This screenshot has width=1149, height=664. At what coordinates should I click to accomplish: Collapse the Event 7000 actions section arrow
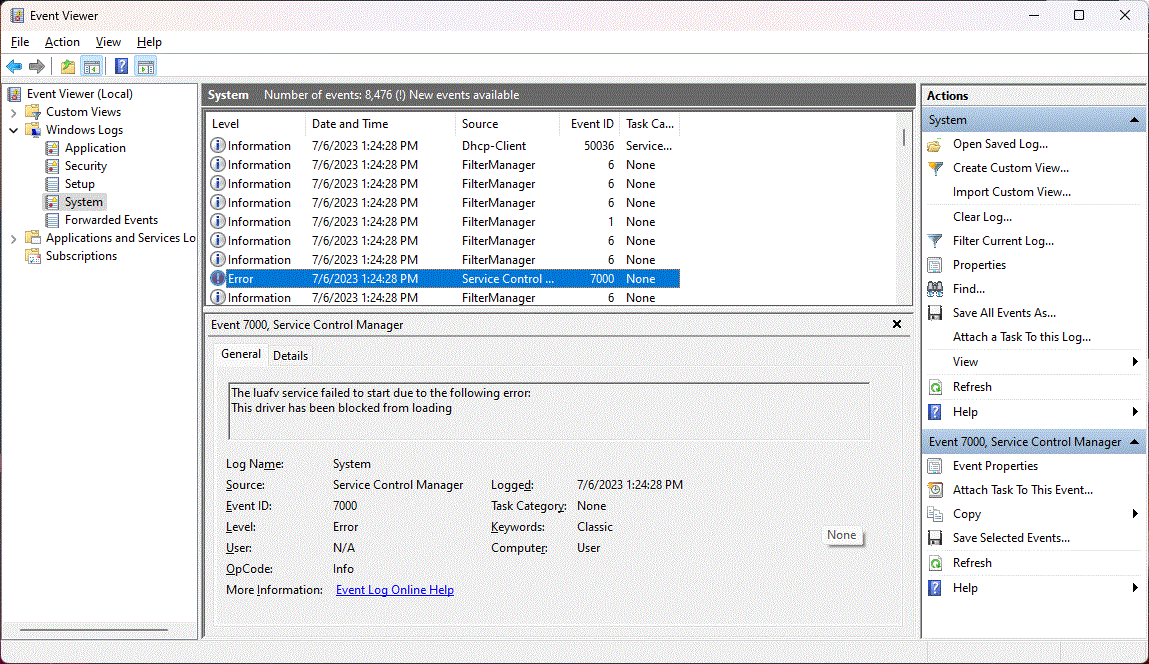click(1134, 442)
